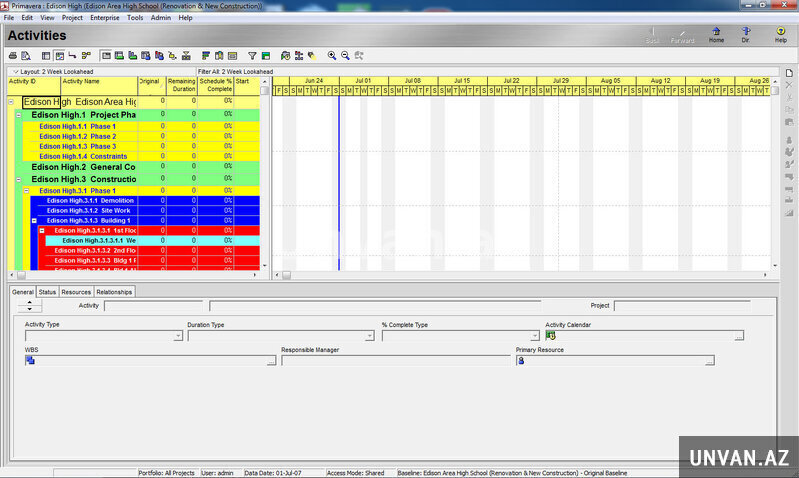Click the Primary Resource browse button

[709, 361]
